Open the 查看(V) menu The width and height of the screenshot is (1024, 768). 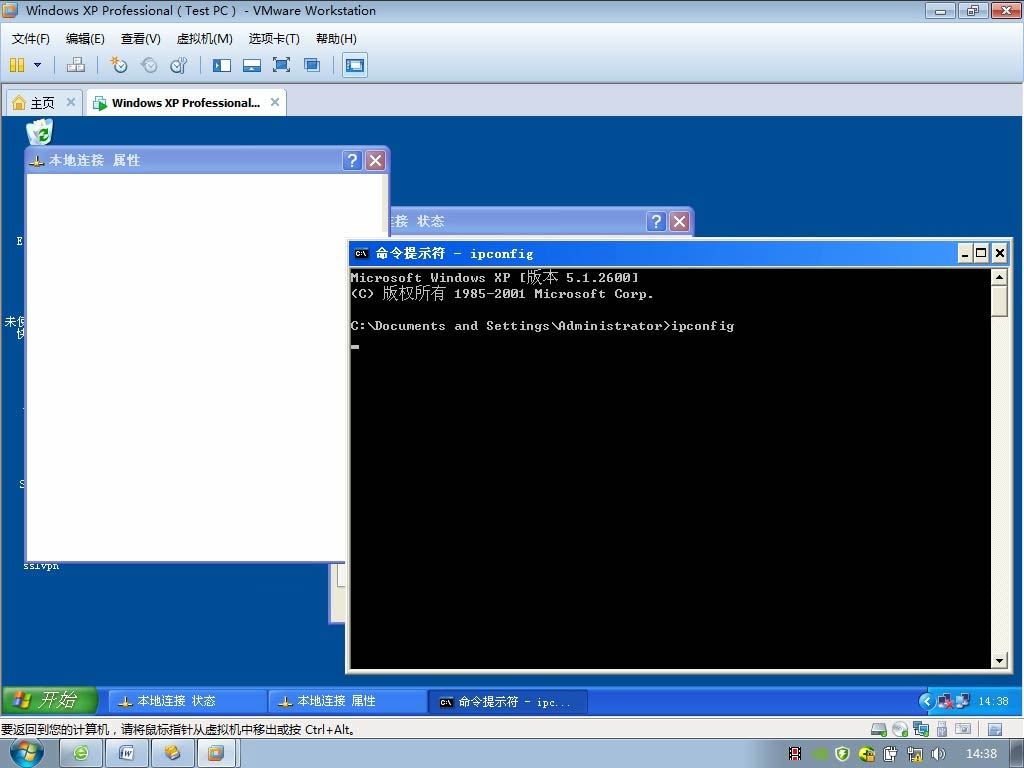click(140, 39)
